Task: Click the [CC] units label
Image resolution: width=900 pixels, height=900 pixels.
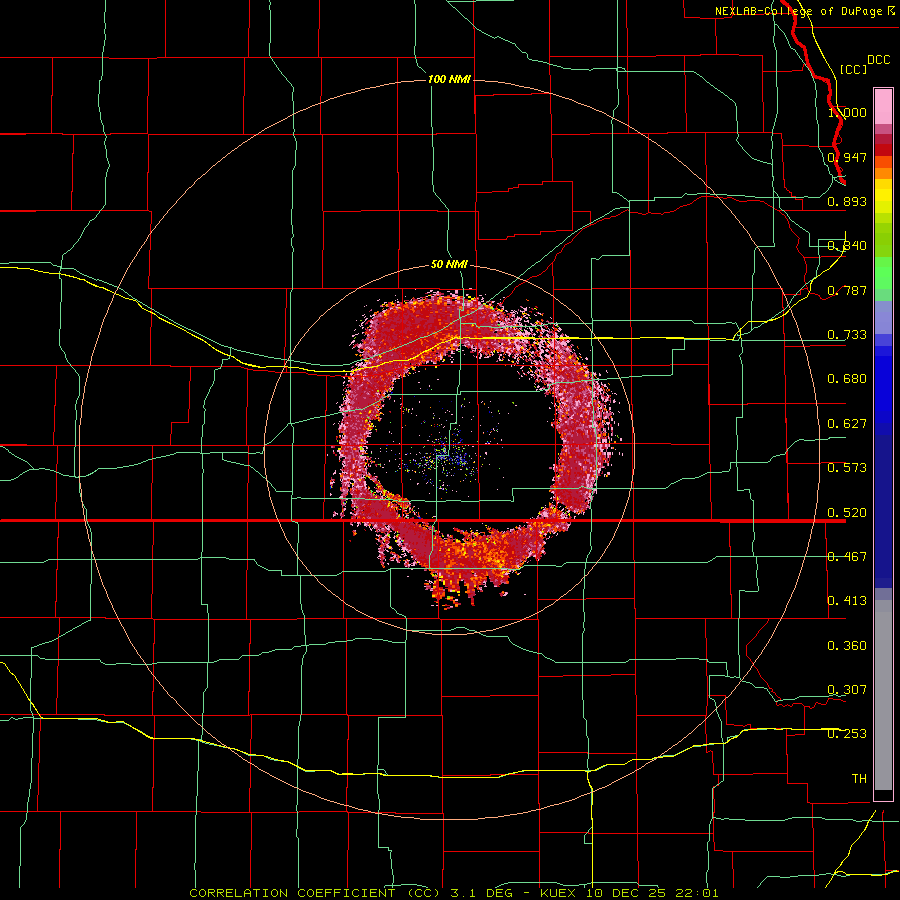Action: (x=853, y=69)
